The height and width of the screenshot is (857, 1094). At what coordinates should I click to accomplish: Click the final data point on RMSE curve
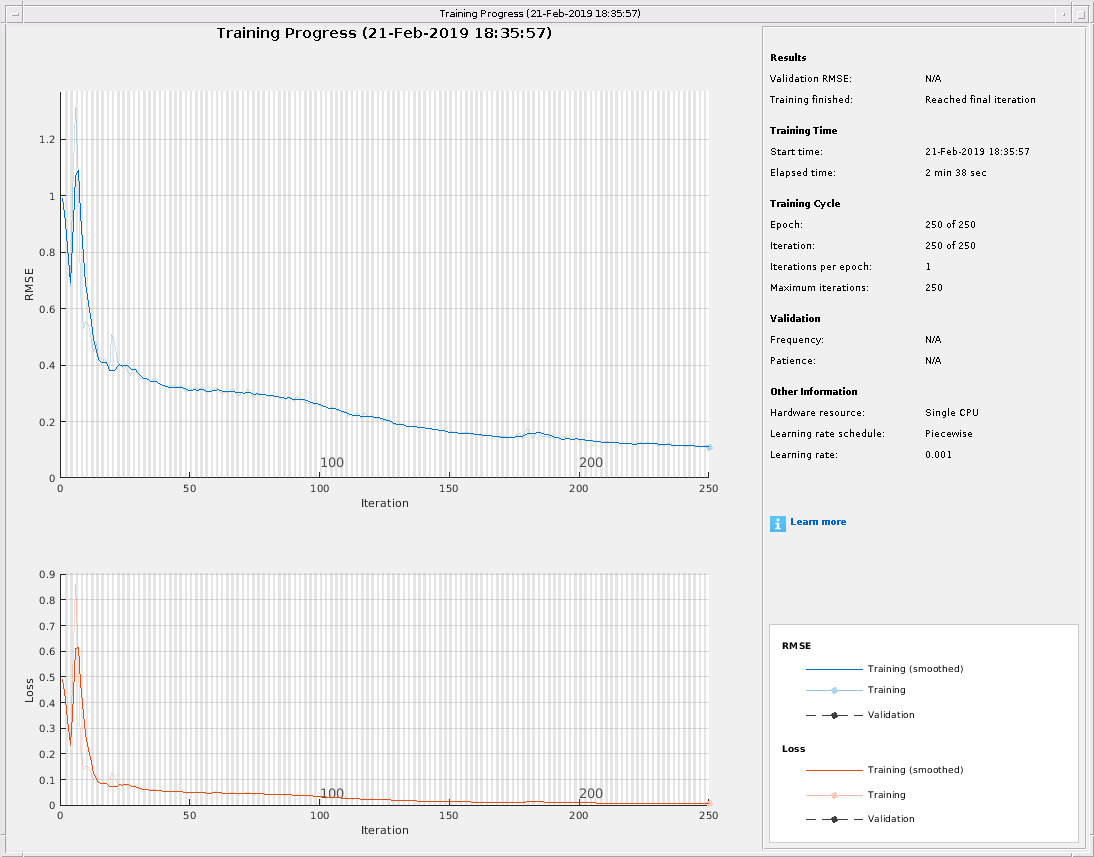[710, 447]
